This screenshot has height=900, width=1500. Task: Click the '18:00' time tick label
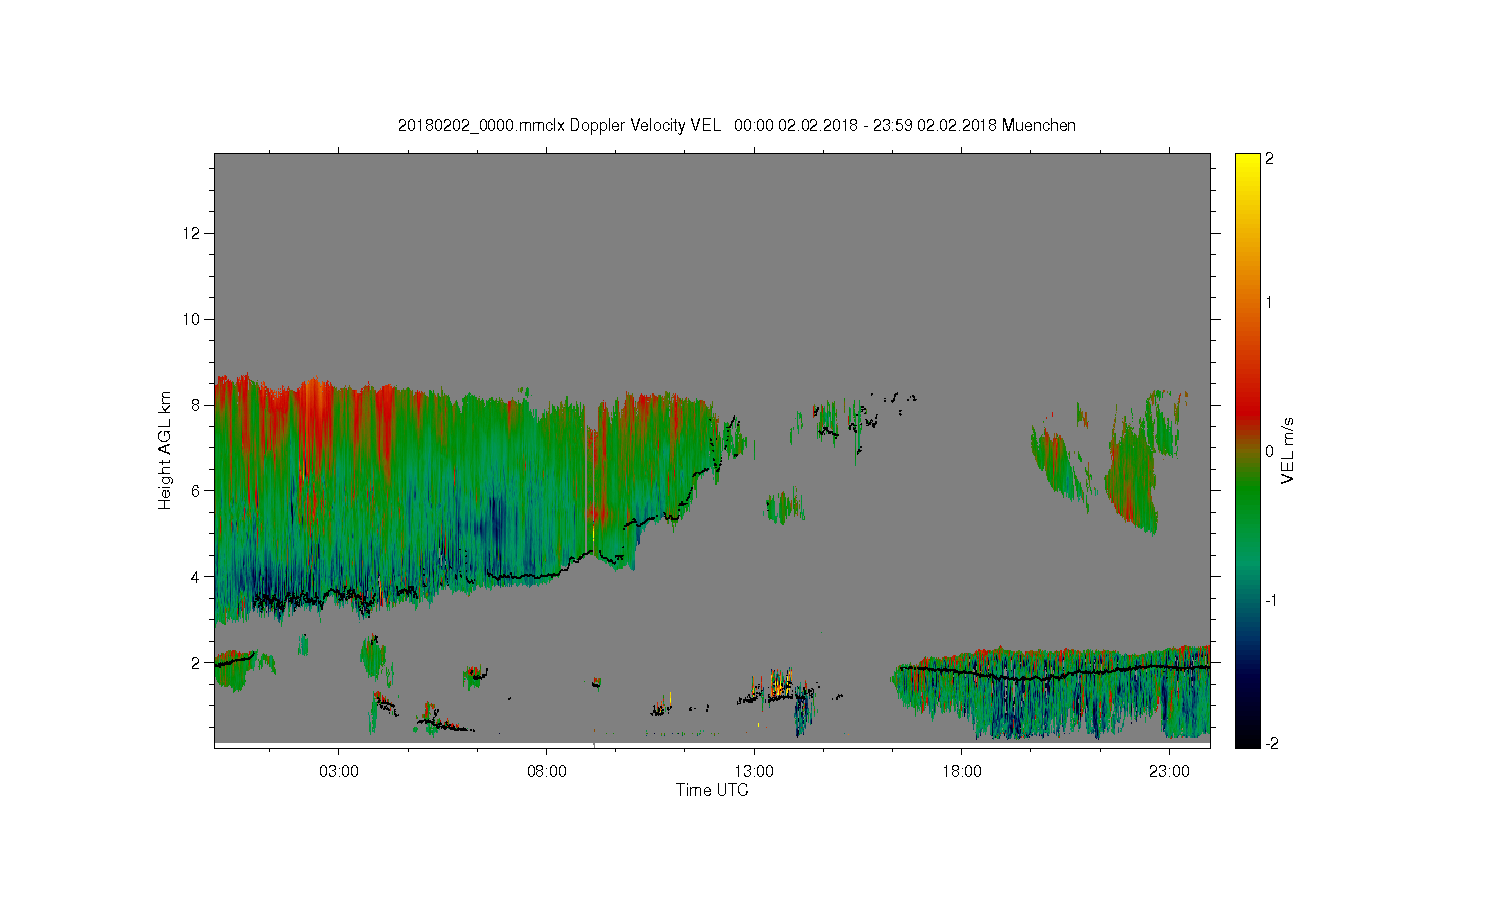pos(962,772)
